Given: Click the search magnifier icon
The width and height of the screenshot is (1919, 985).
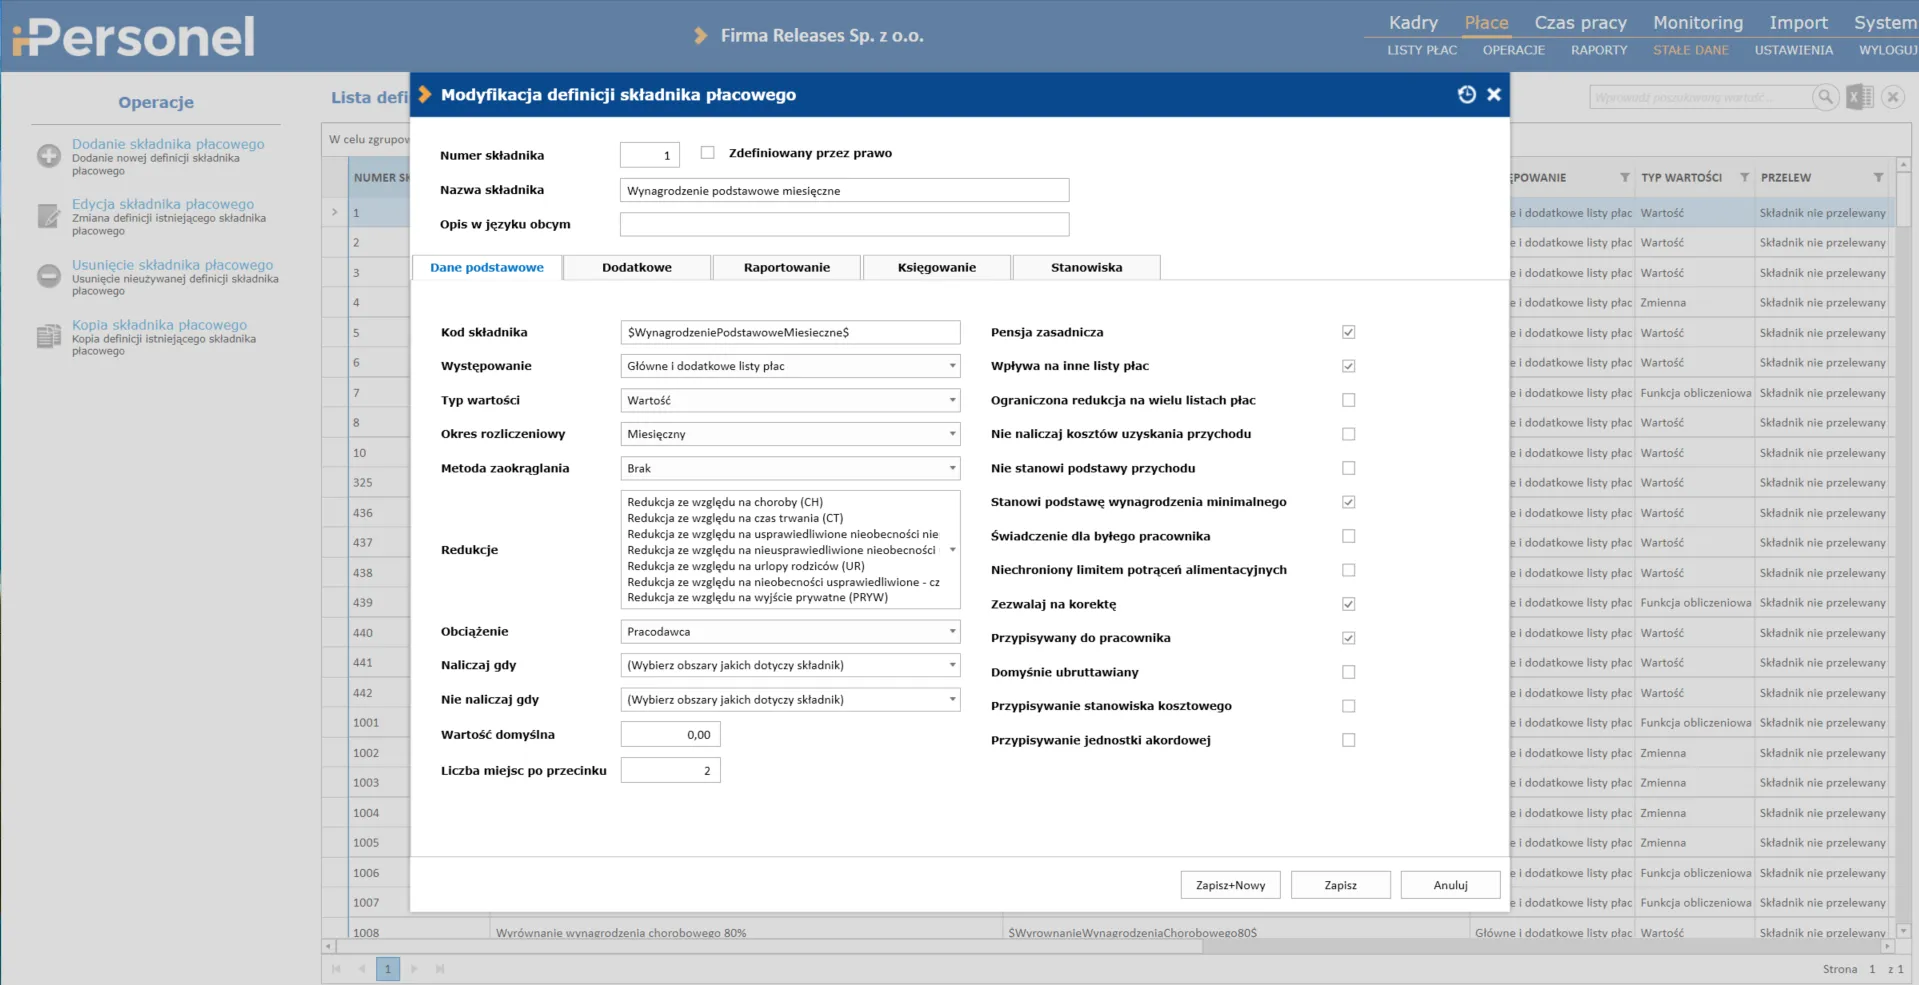Looking at the screenshot, I should click(1825, 97).
